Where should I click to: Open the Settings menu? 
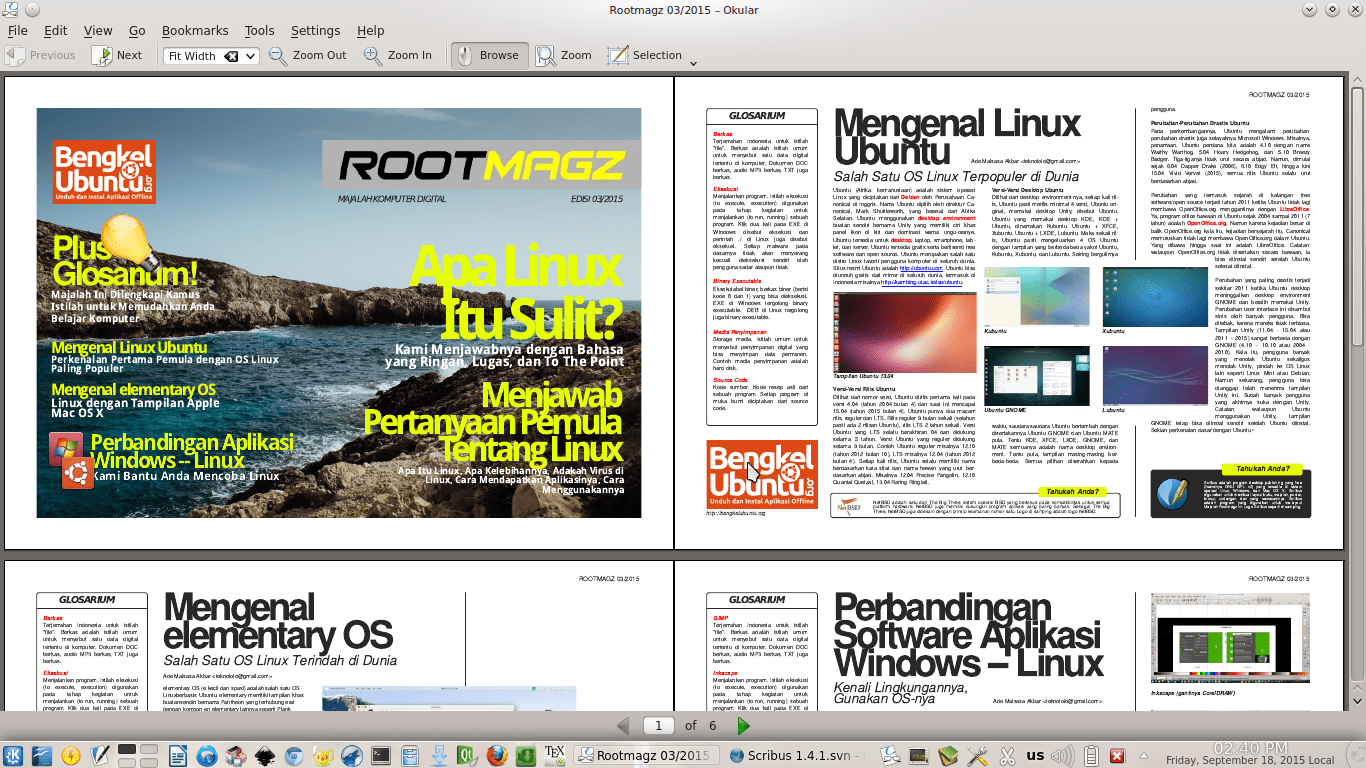pos(315,31)
